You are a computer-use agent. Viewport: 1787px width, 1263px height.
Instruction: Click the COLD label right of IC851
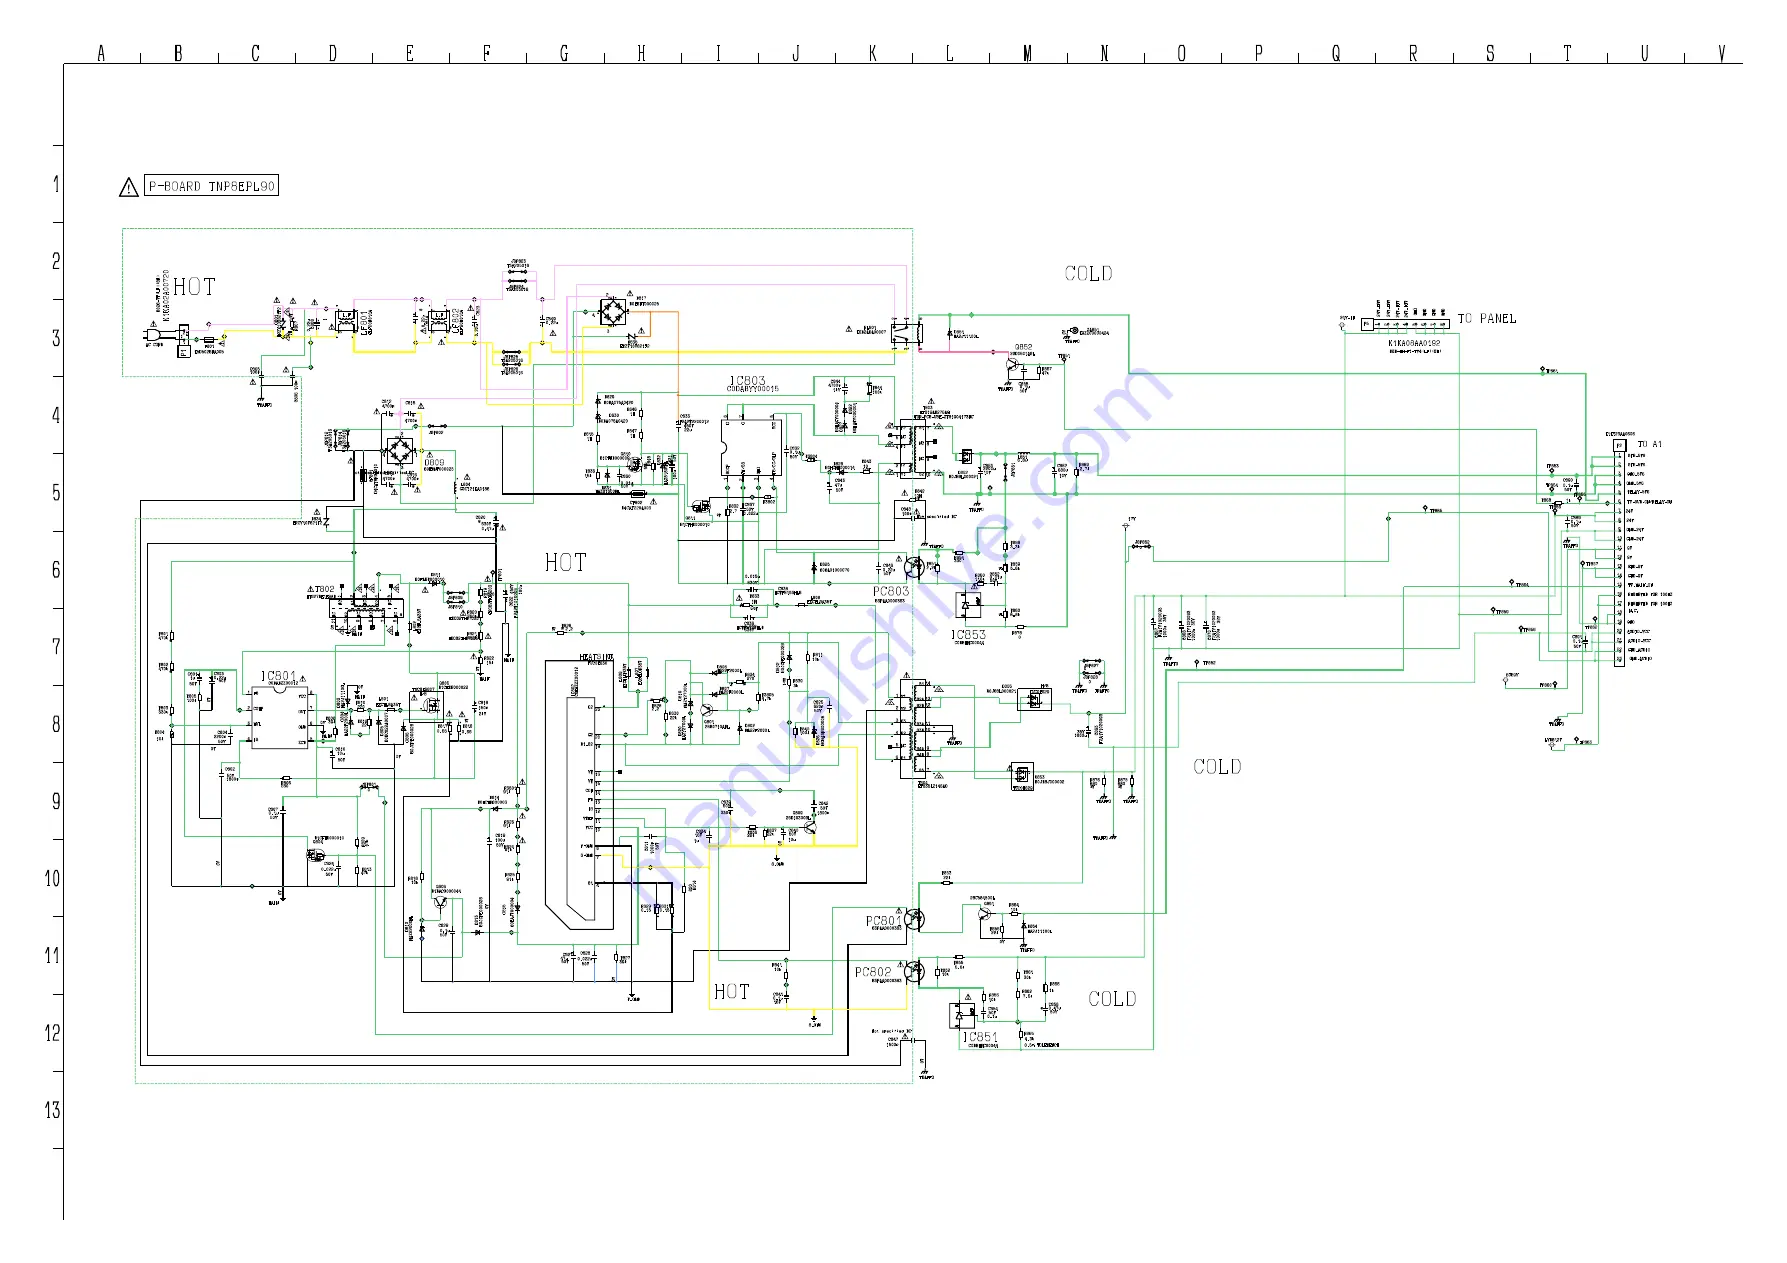[1112, 999]
